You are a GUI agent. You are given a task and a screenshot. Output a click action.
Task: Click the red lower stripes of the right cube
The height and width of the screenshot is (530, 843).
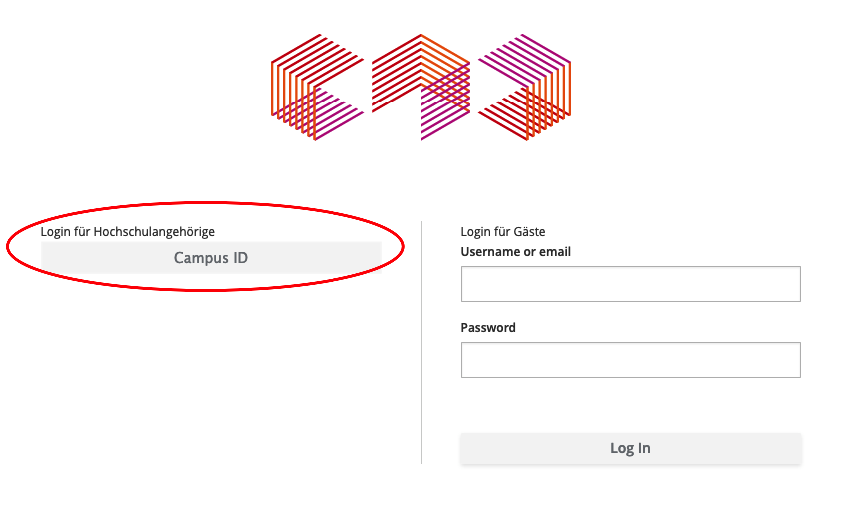(503, 114)
